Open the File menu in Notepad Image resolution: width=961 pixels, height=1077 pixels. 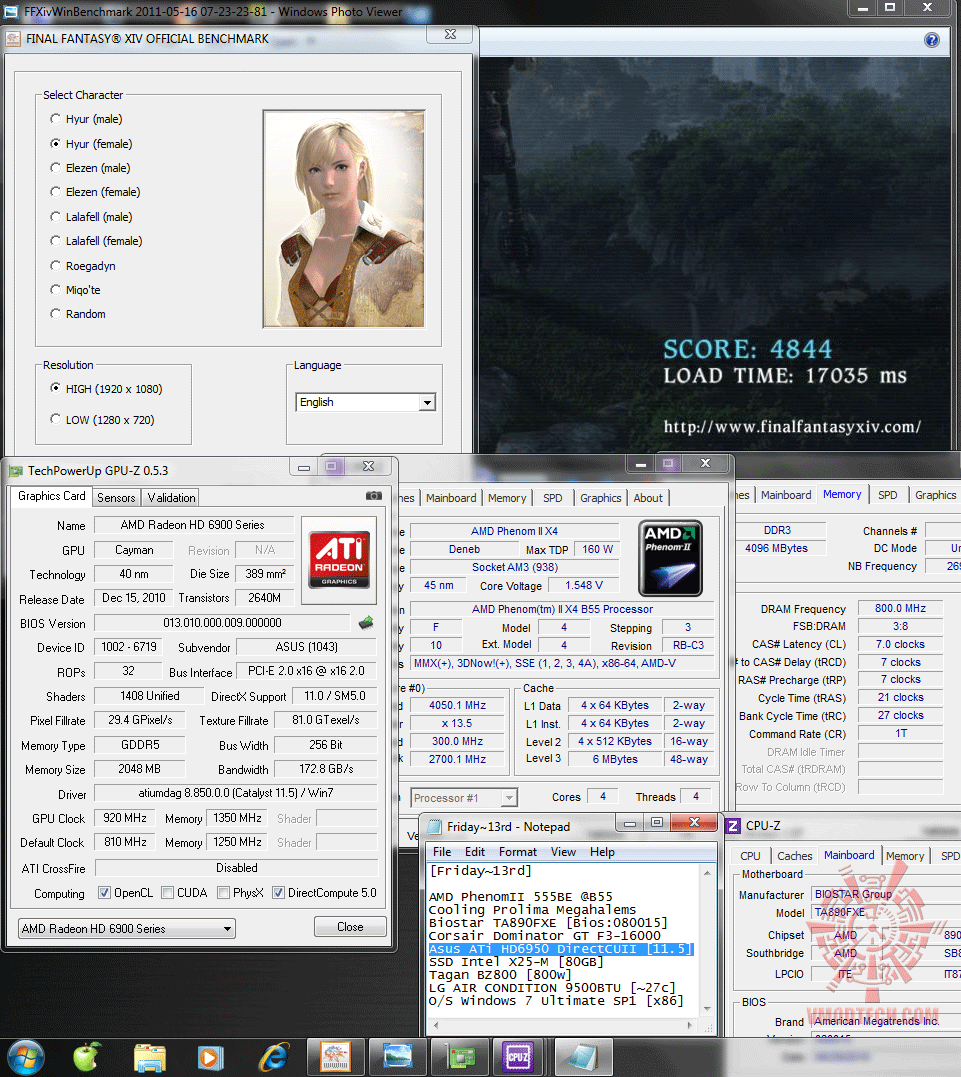pyautogui.click(x=442, y=852)
